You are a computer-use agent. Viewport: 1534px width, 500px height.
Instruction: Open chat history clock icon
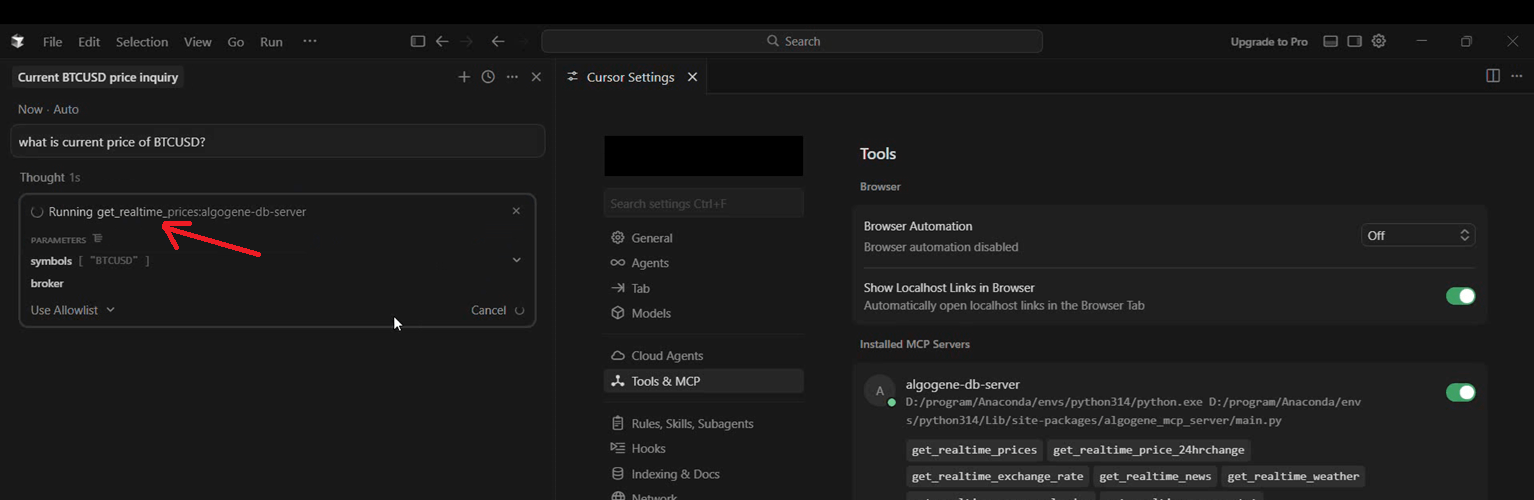coord(488,77)
